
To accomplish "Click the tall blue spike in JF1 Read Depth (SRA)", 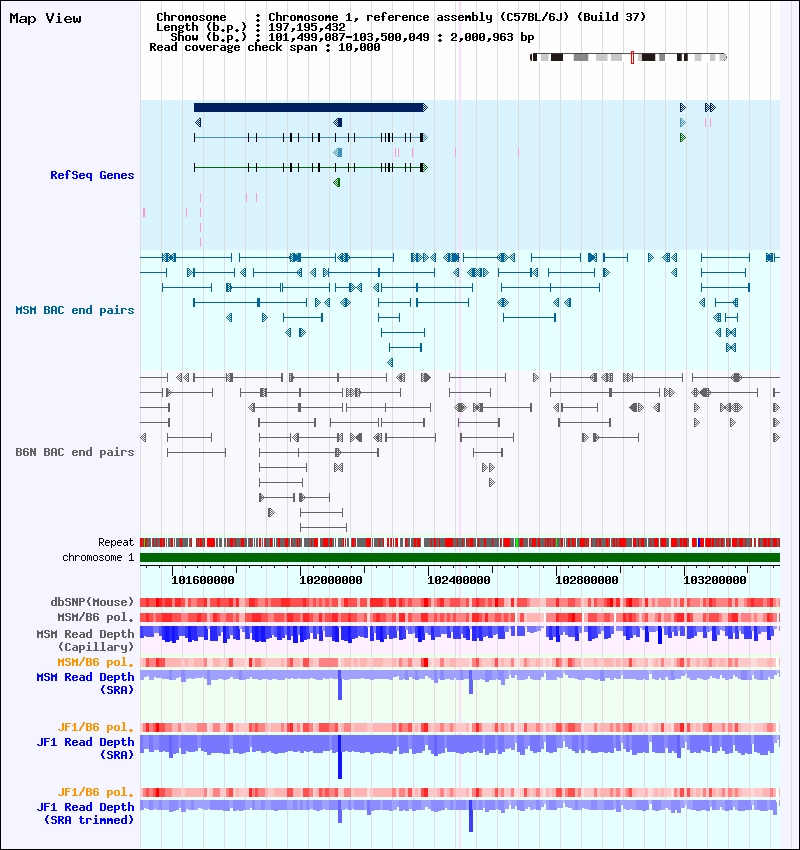I will (x=340, y=757).
